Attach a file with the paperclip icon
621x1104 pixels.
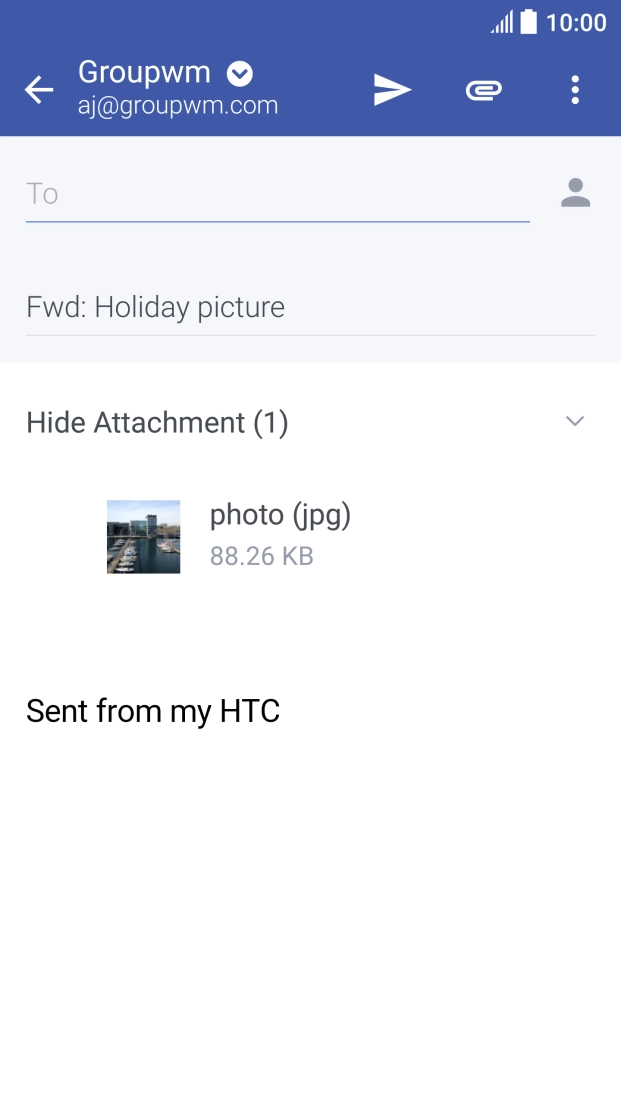(483, 90)
